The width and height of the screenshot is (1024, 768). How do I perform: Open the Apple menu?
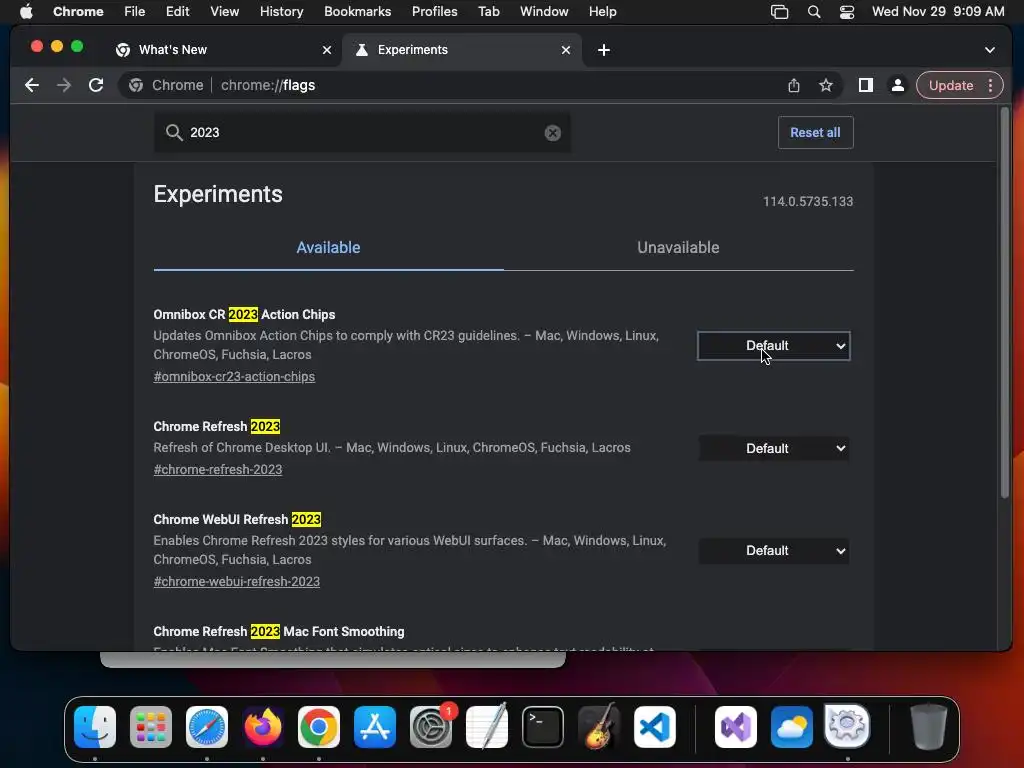click(x=26, y=12)
